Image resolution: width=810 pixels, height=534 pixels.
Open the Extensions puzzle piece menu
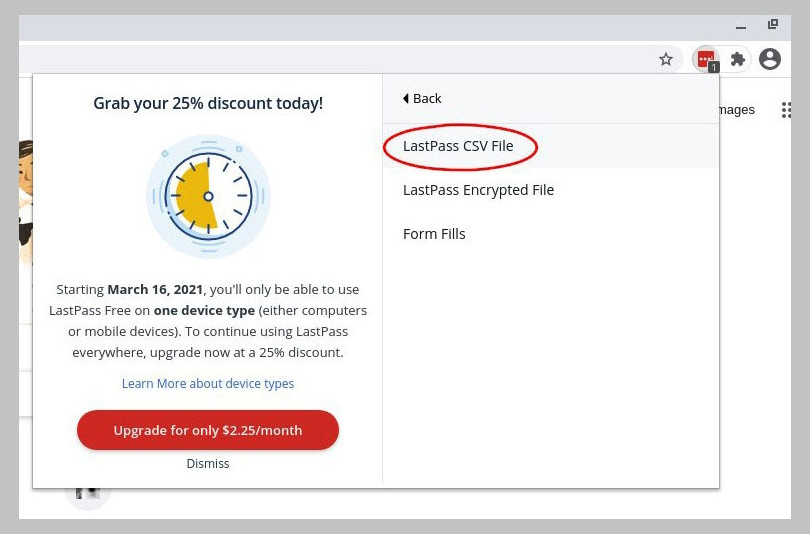tap(738, 59)
